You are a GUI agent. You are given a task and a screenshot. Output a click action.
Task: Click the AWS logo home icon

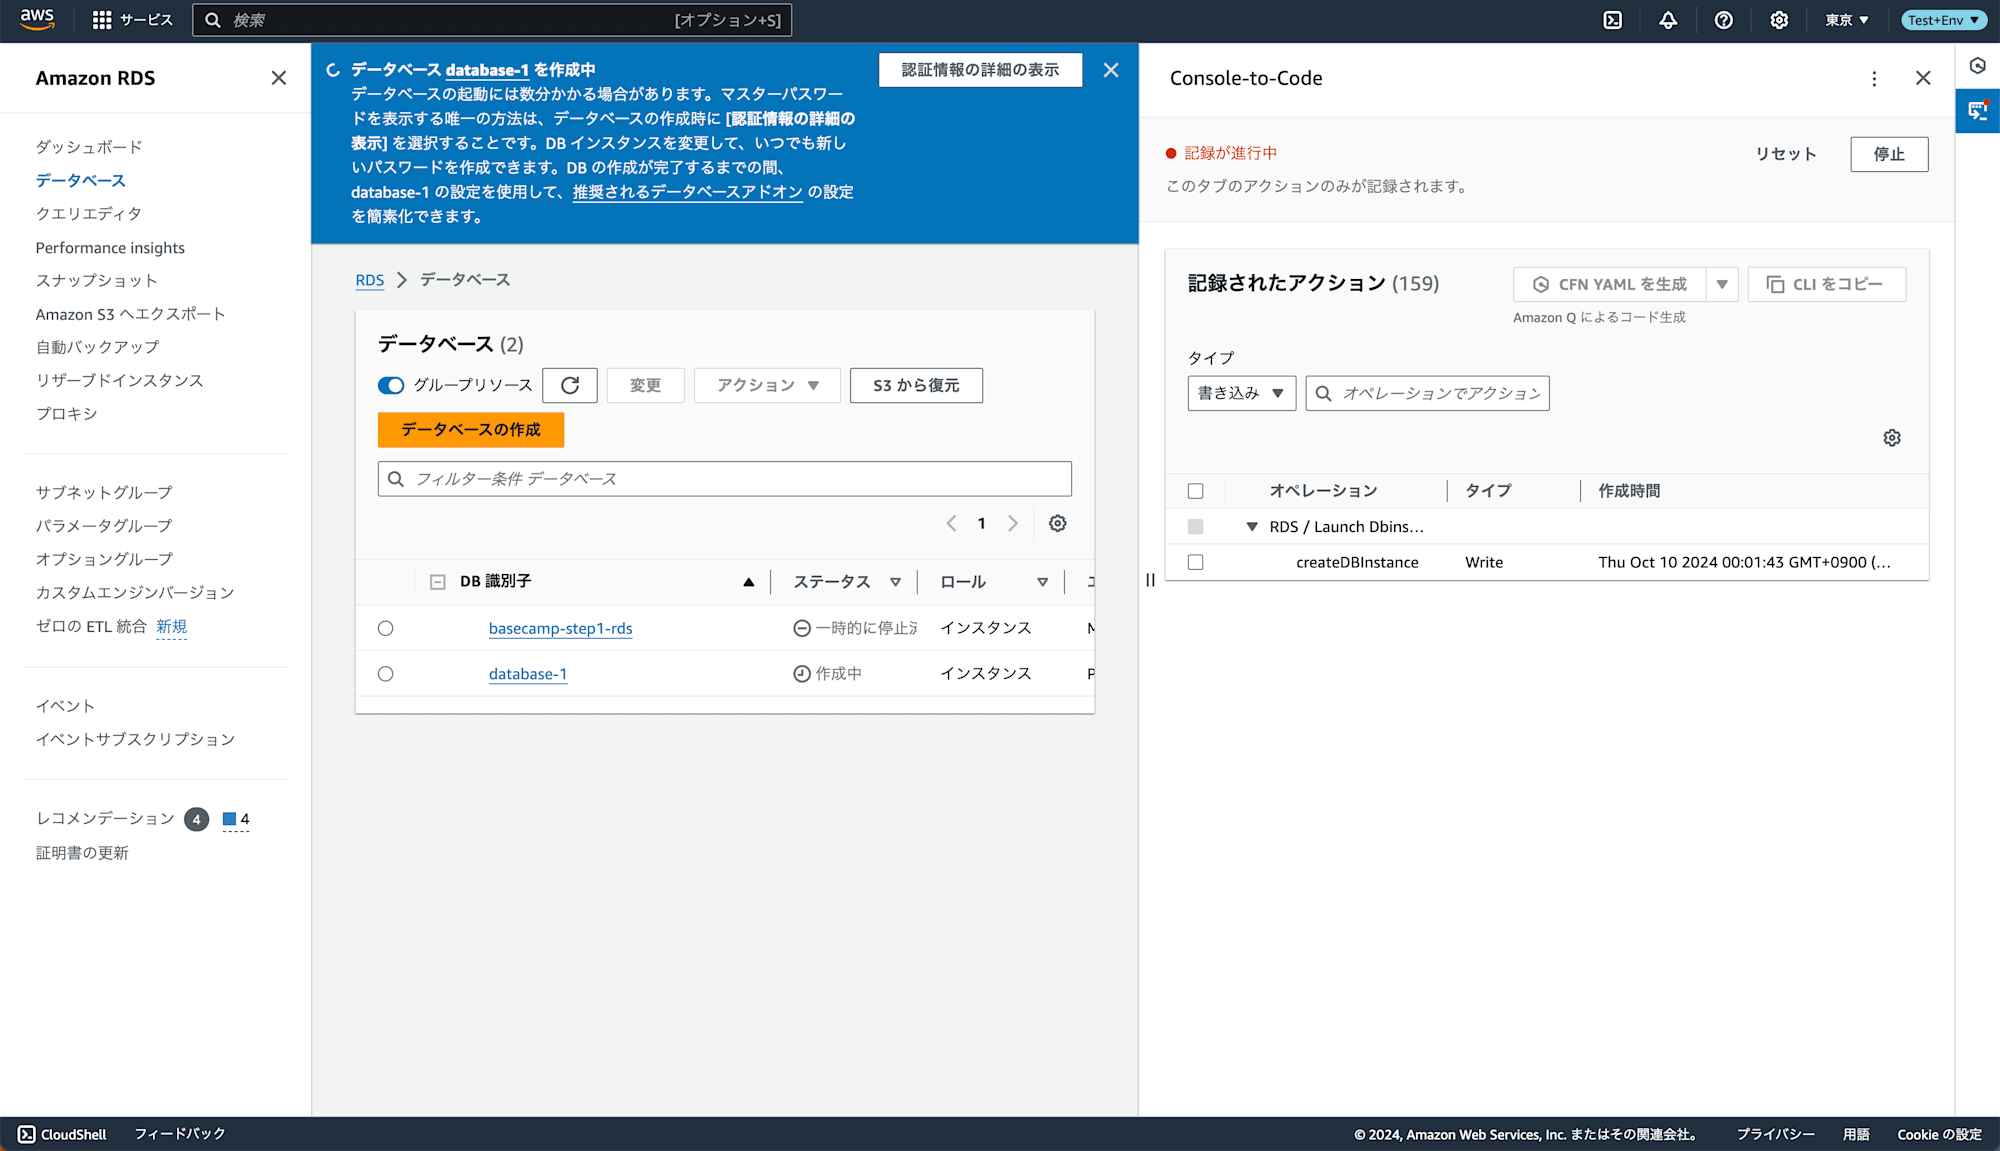pyautogui.click(x=37, y=20)
